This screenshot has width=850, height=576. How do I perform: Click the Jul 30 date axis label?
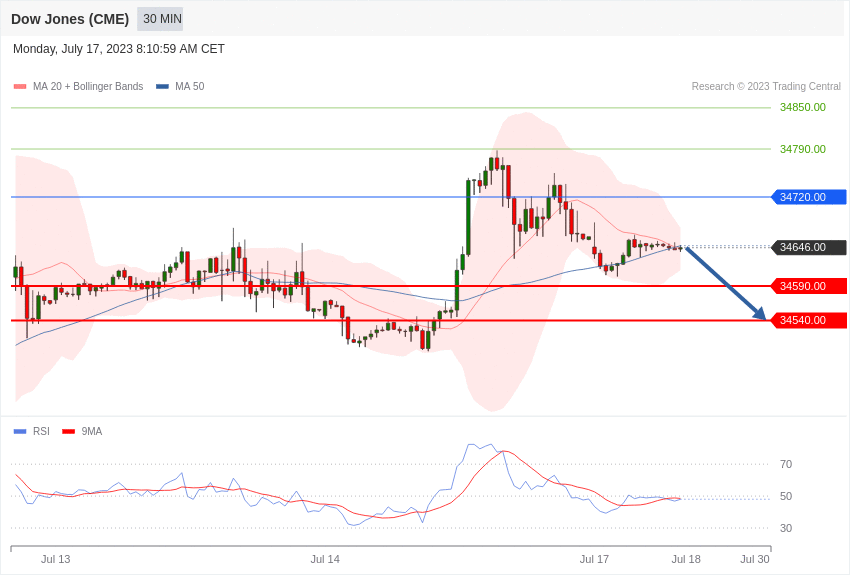pos(755,559)
